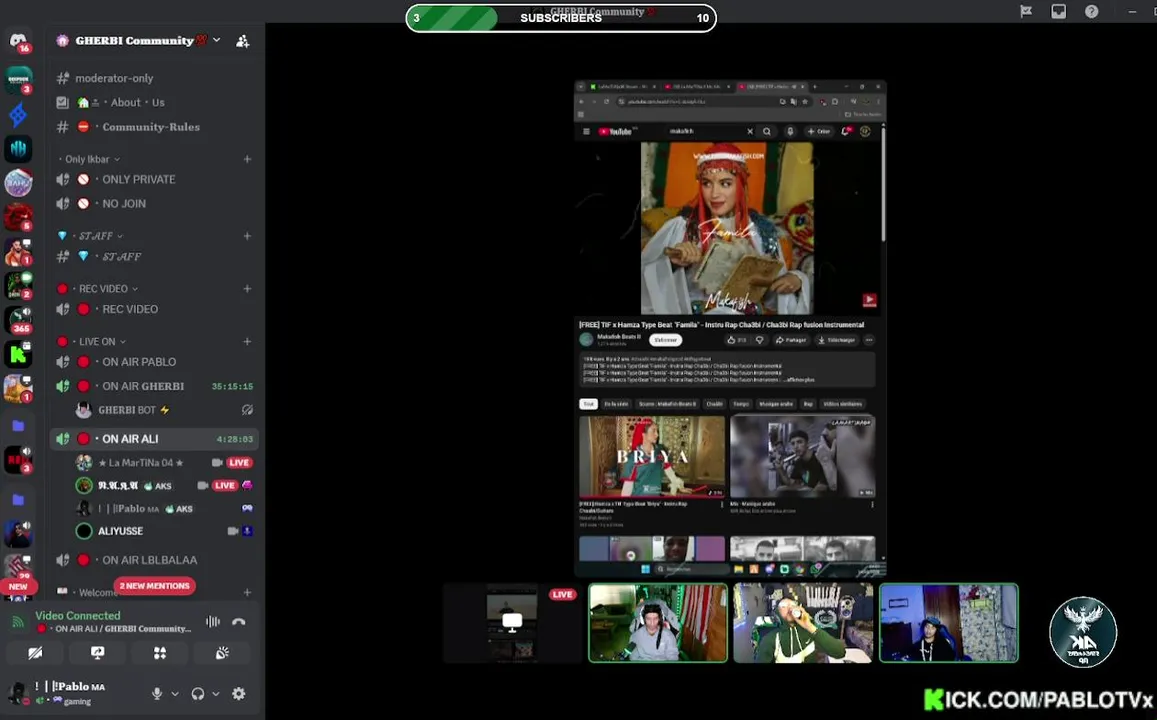Select the LIVE stream tile in participant strip

tap(513, 623)
